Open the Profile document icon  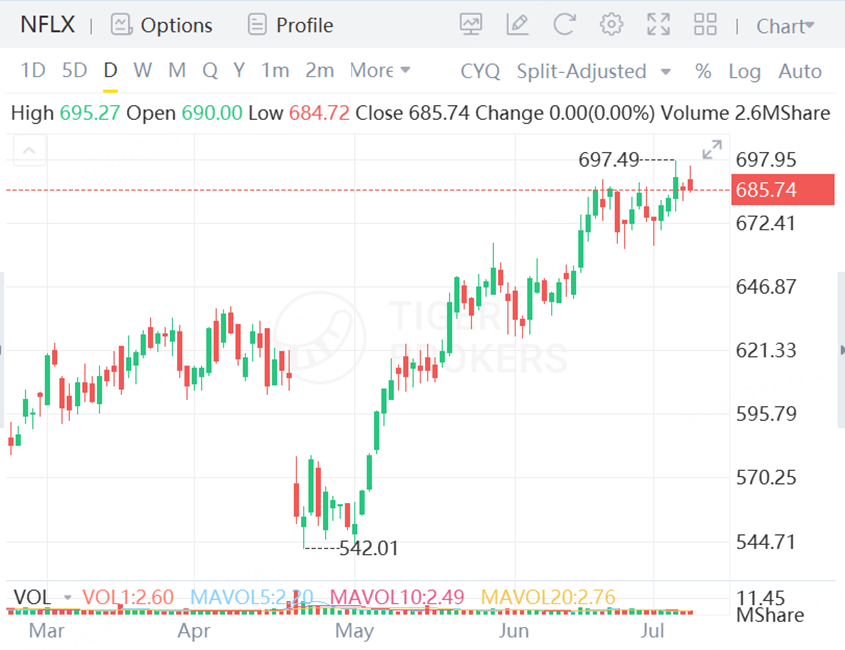click(x=257, y=25)
